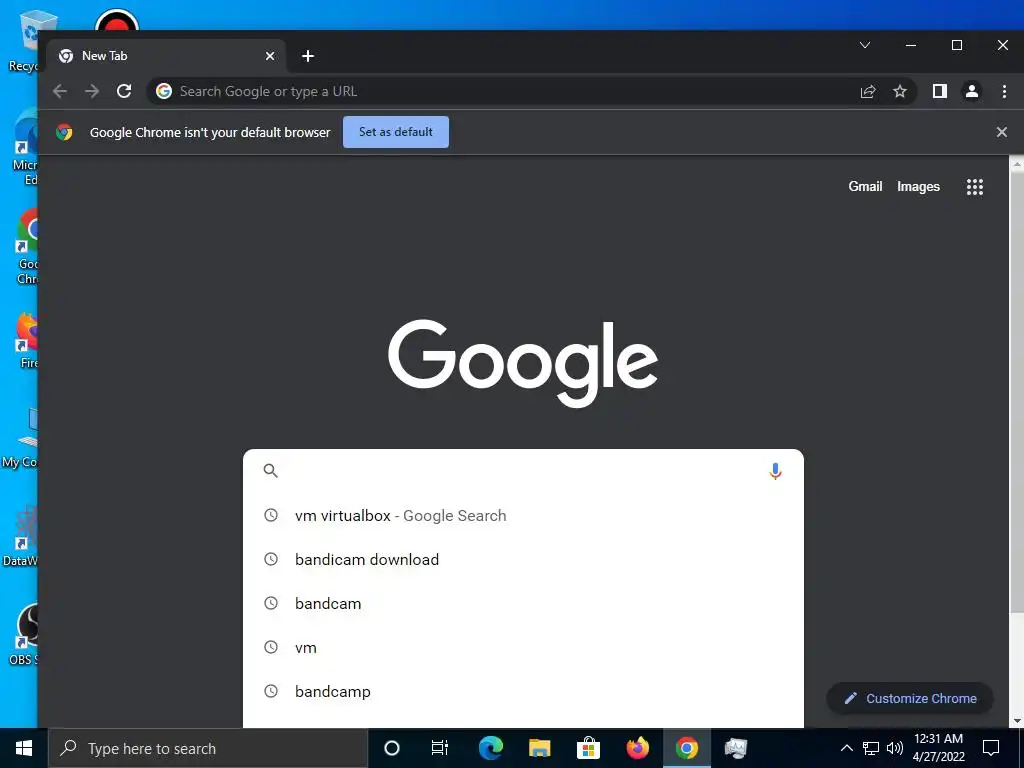Open the volume control tray icon

[895, 748]
